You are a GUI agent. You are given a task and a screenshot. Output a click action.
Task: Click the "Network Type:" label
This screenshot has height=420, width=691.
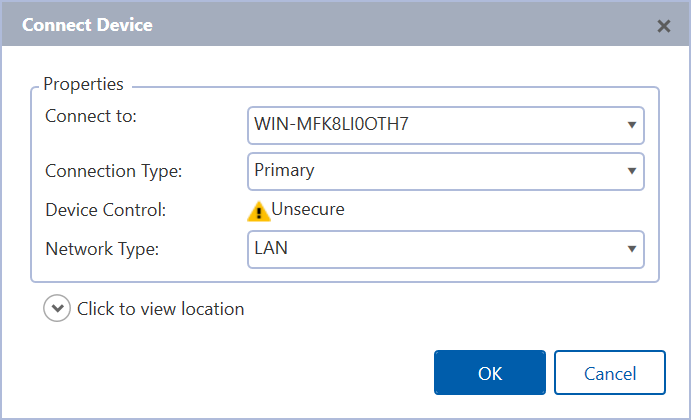tap(101, 249)
